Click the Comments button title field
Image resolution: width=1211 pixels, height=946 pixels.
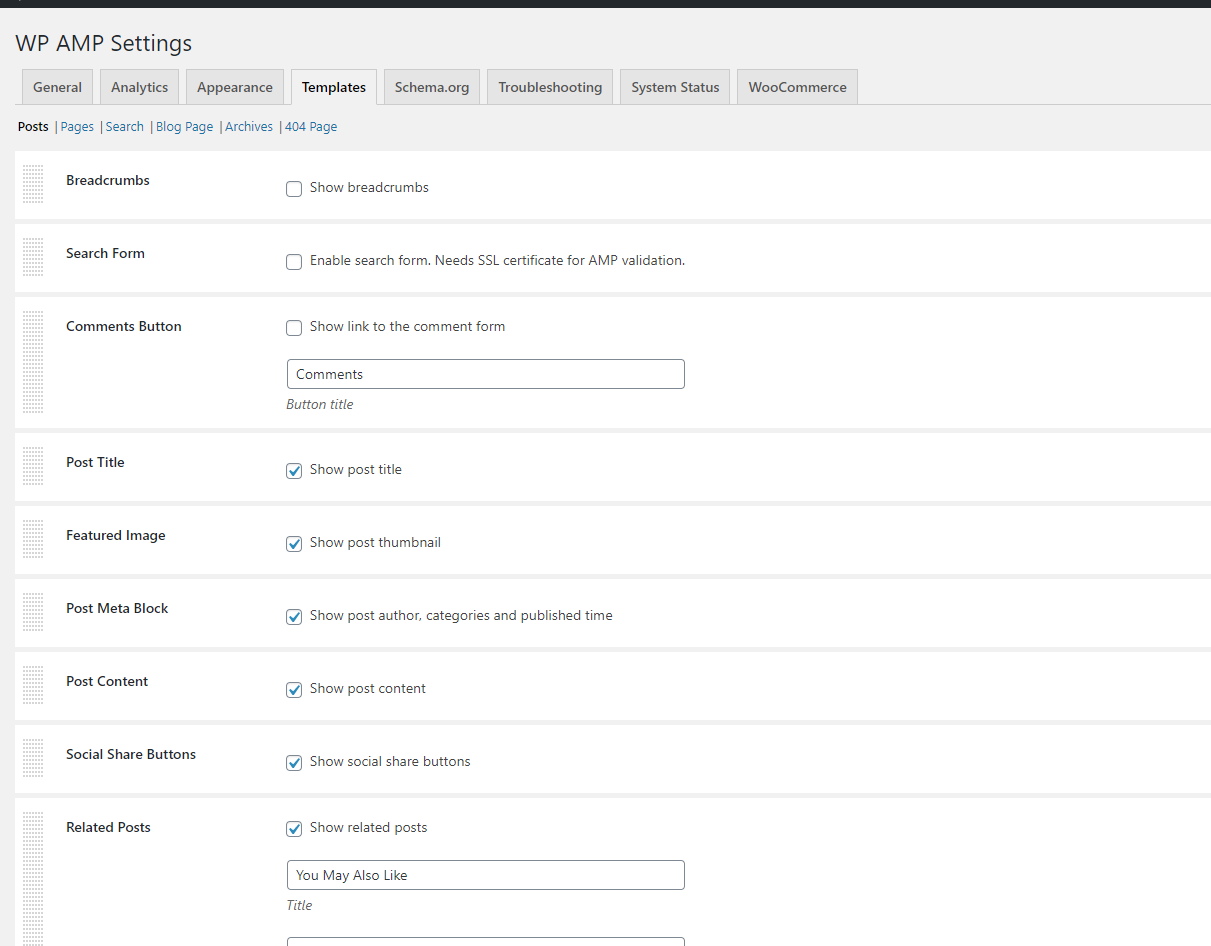coord(485,374)
